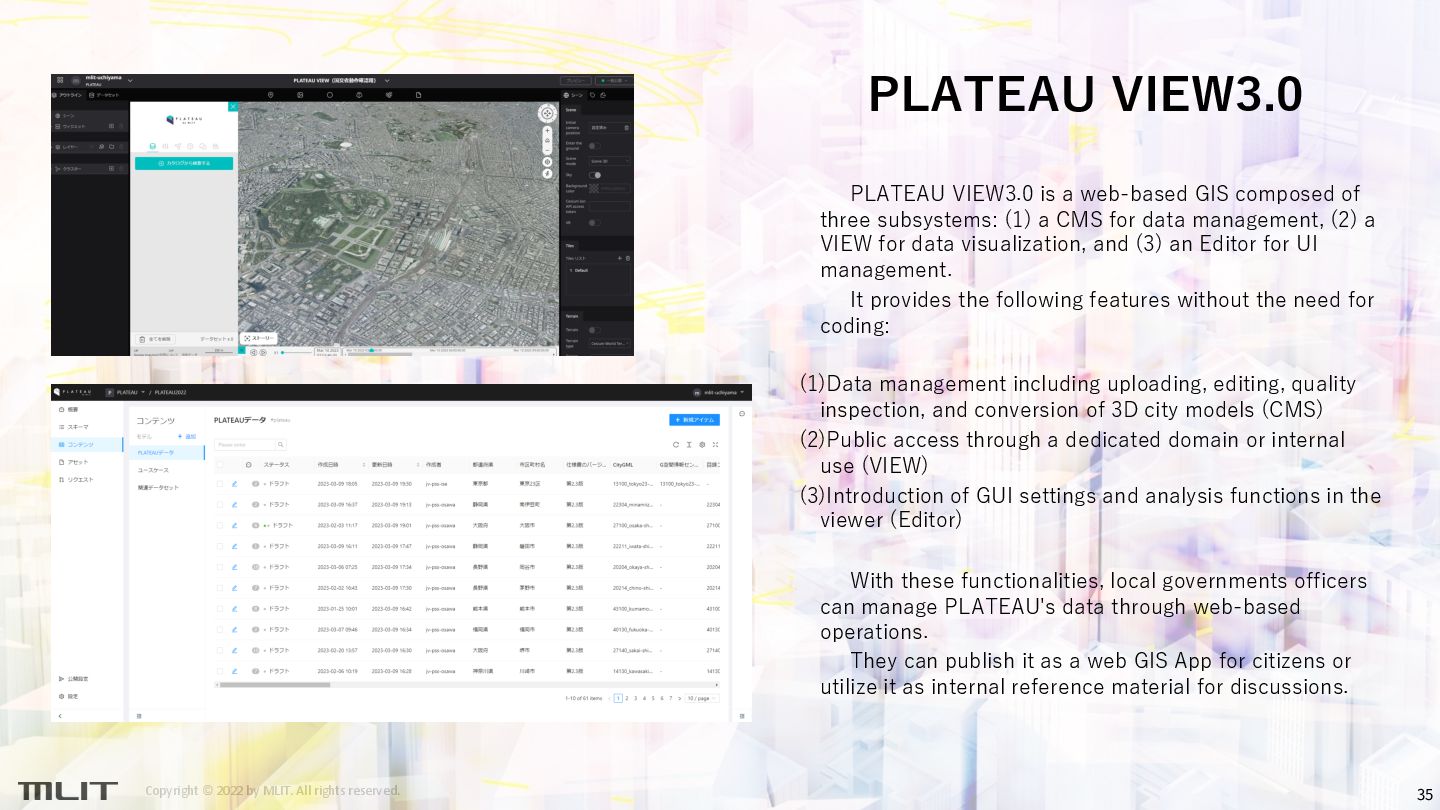Delete tile with the Tiles trash icon
1440x810 pixels.
click(x=628, y=258)
